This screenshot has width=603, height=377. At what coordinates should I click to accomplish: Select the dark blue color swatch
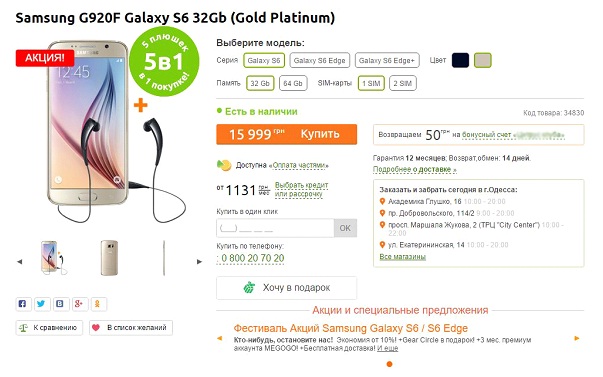coord(460,60)
